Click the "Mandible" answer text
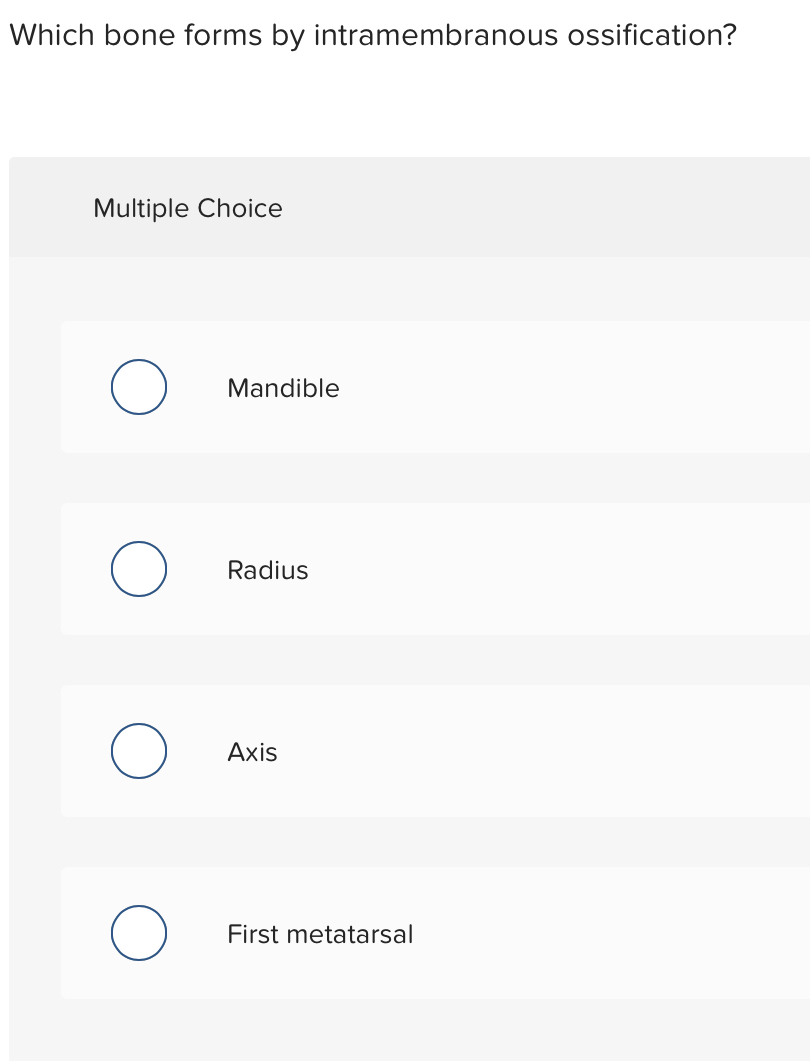 tap(283, 388)
